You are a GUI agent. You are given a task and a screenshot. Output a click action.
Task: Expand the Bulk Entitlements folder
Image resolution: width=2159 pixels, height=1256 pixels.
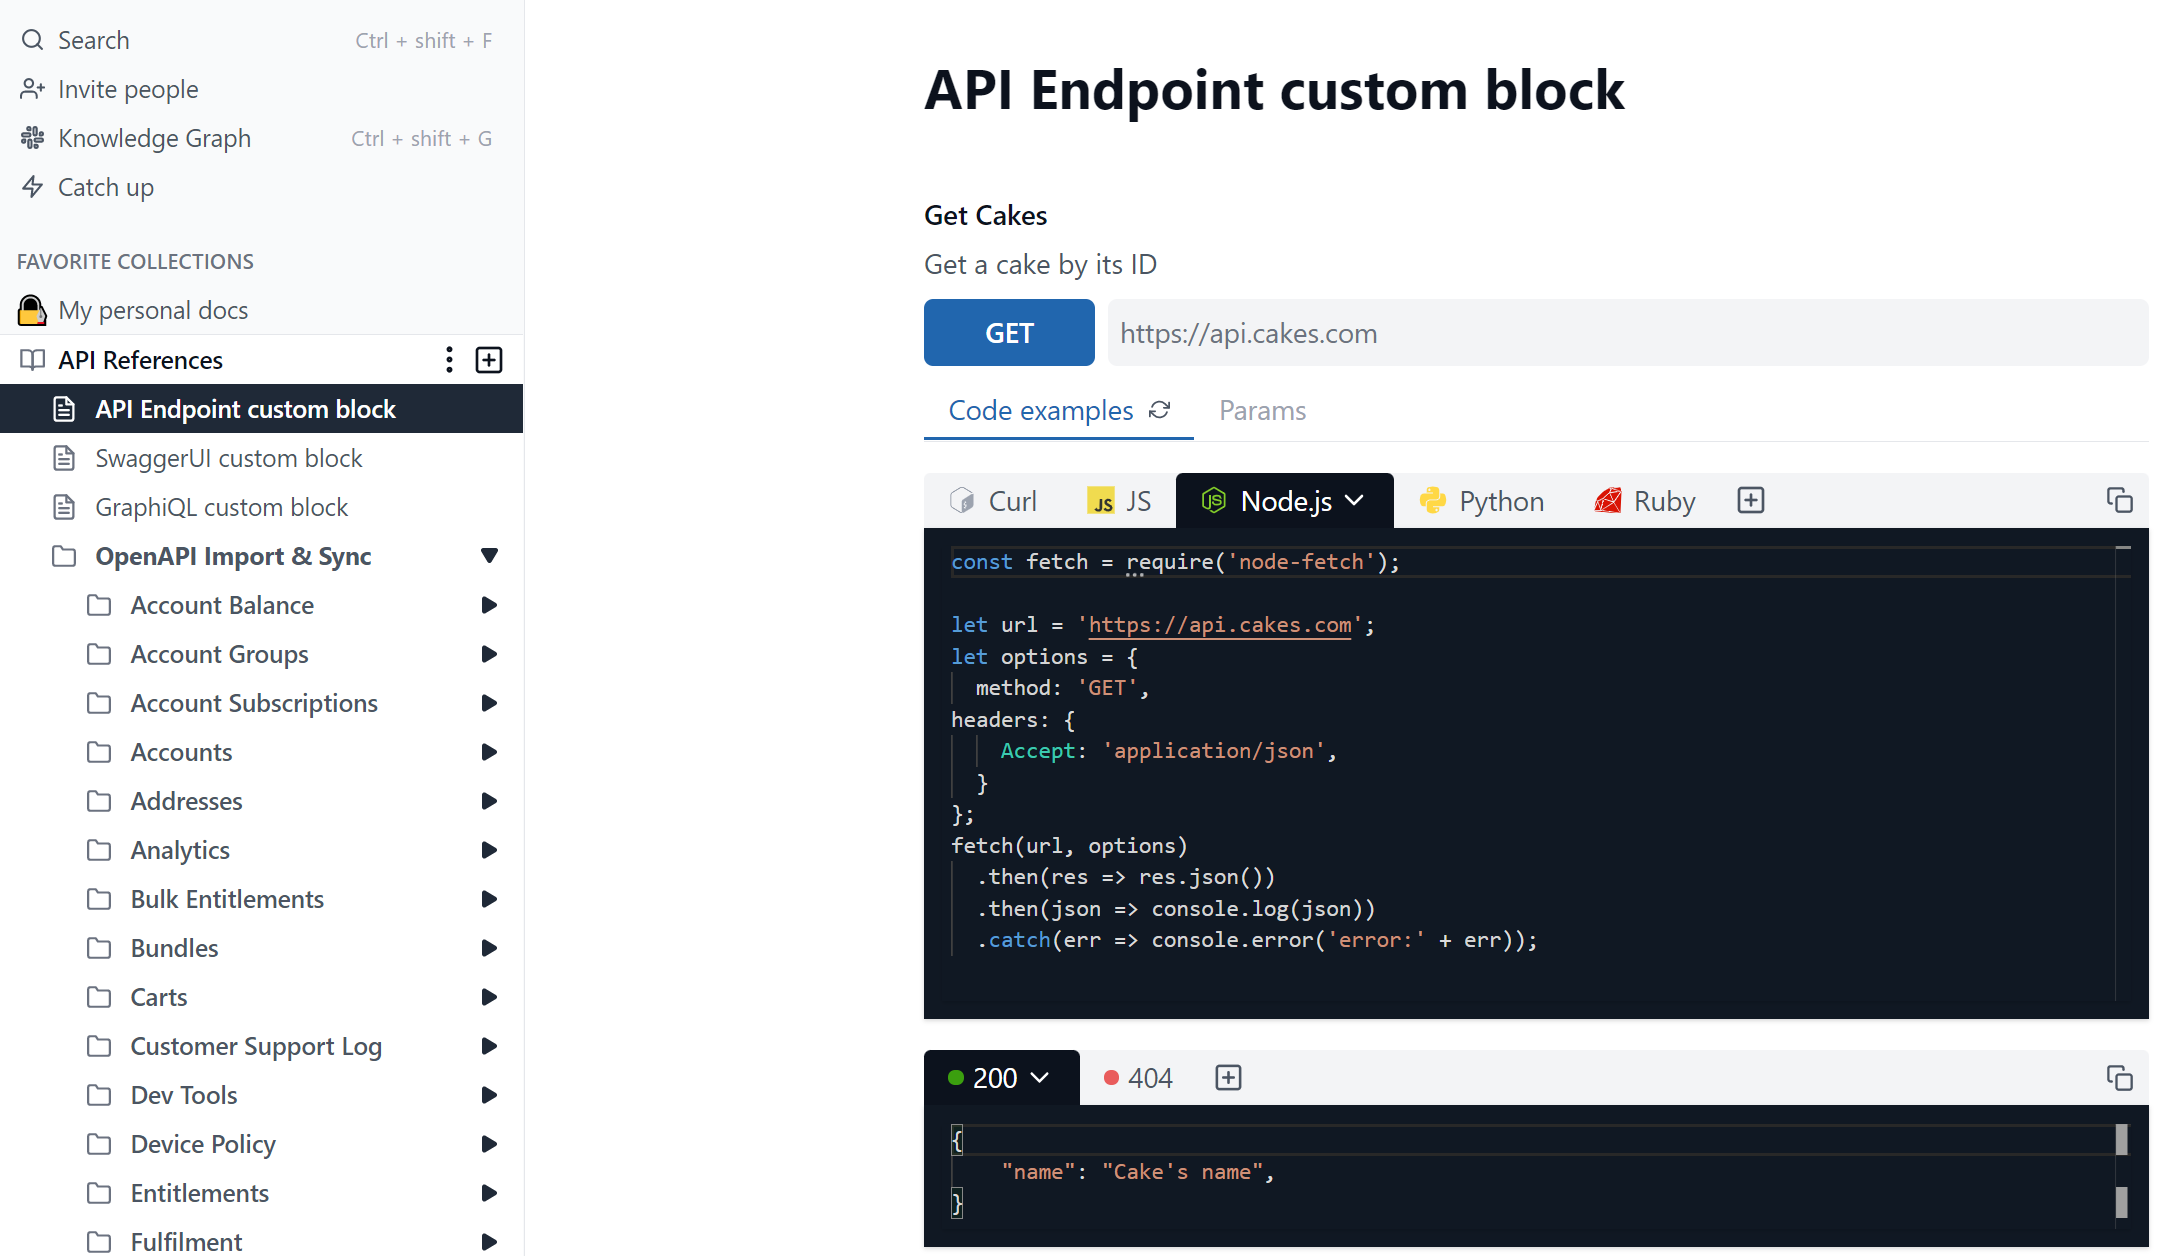(x=489, y=899)
